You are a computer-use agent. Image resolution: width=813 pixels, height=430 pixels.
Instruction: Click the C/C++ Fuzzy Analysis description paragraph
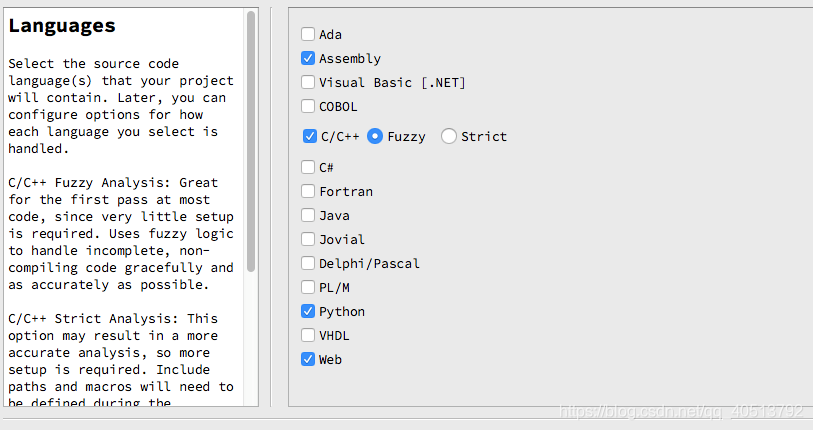click(x=121, y=233)
